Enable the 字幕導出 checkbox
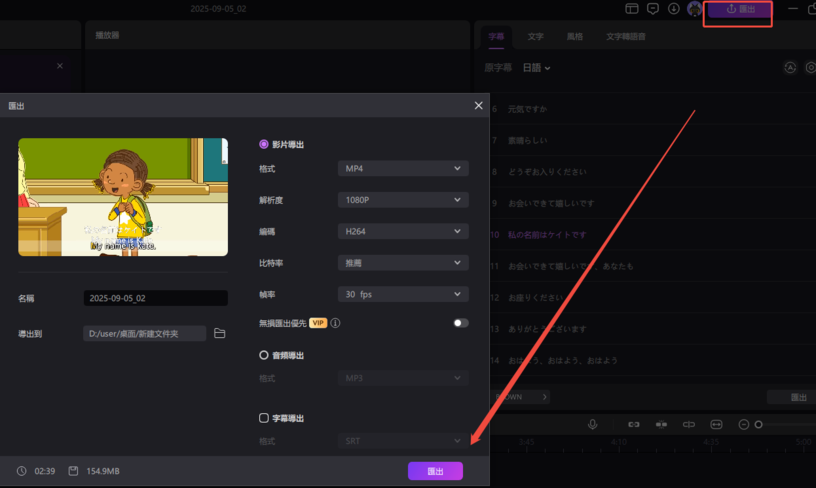 (x=264, y=418)
